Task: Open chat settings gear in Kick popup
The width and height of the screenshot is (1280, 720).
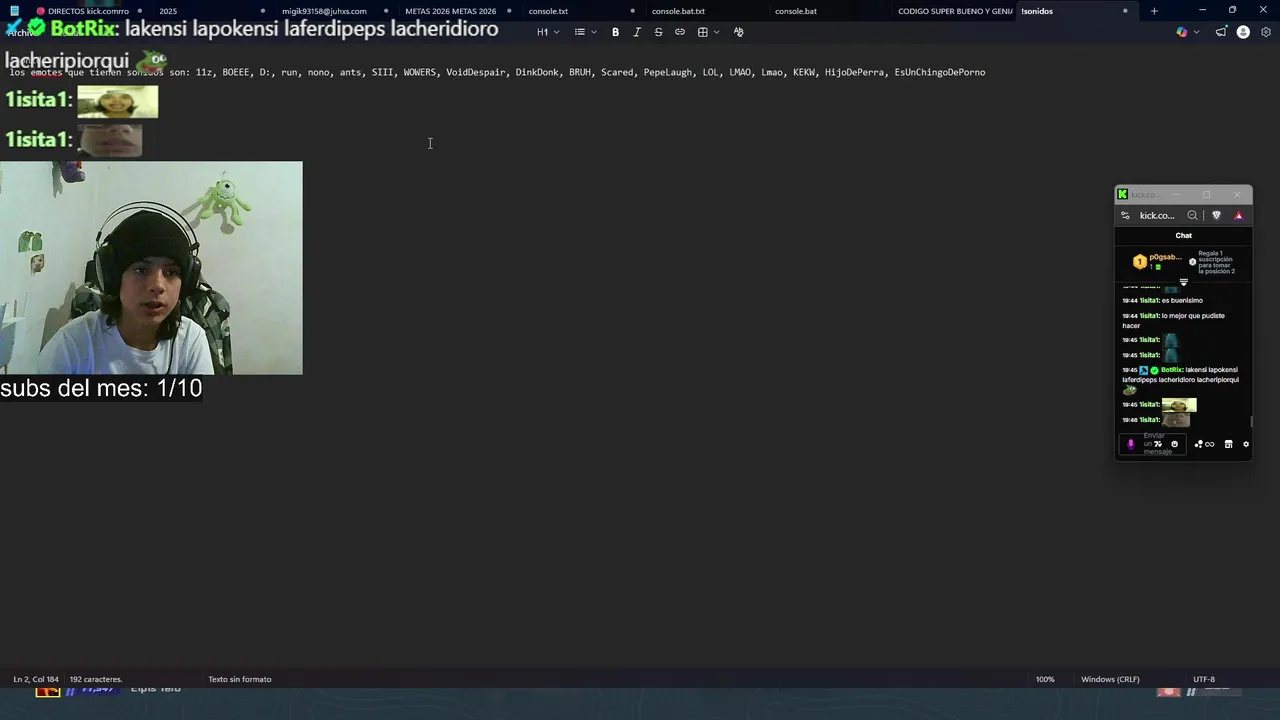Action: coord(1246,444)
